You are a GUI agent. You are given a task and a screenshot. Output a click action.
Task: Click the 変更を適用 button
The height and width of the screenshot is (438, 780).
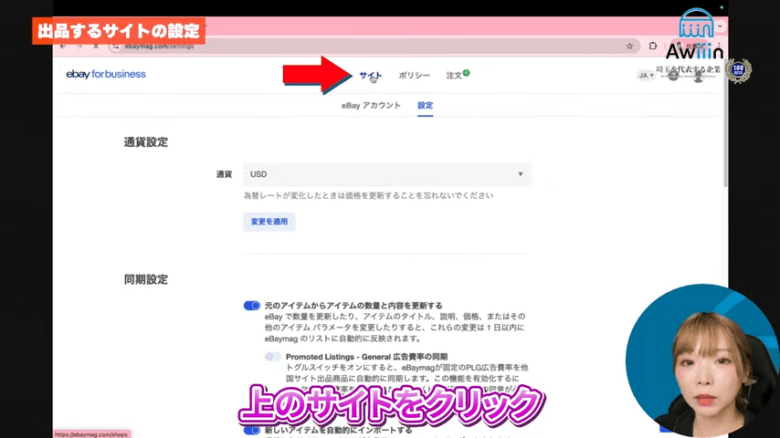[x=269, y=221]
